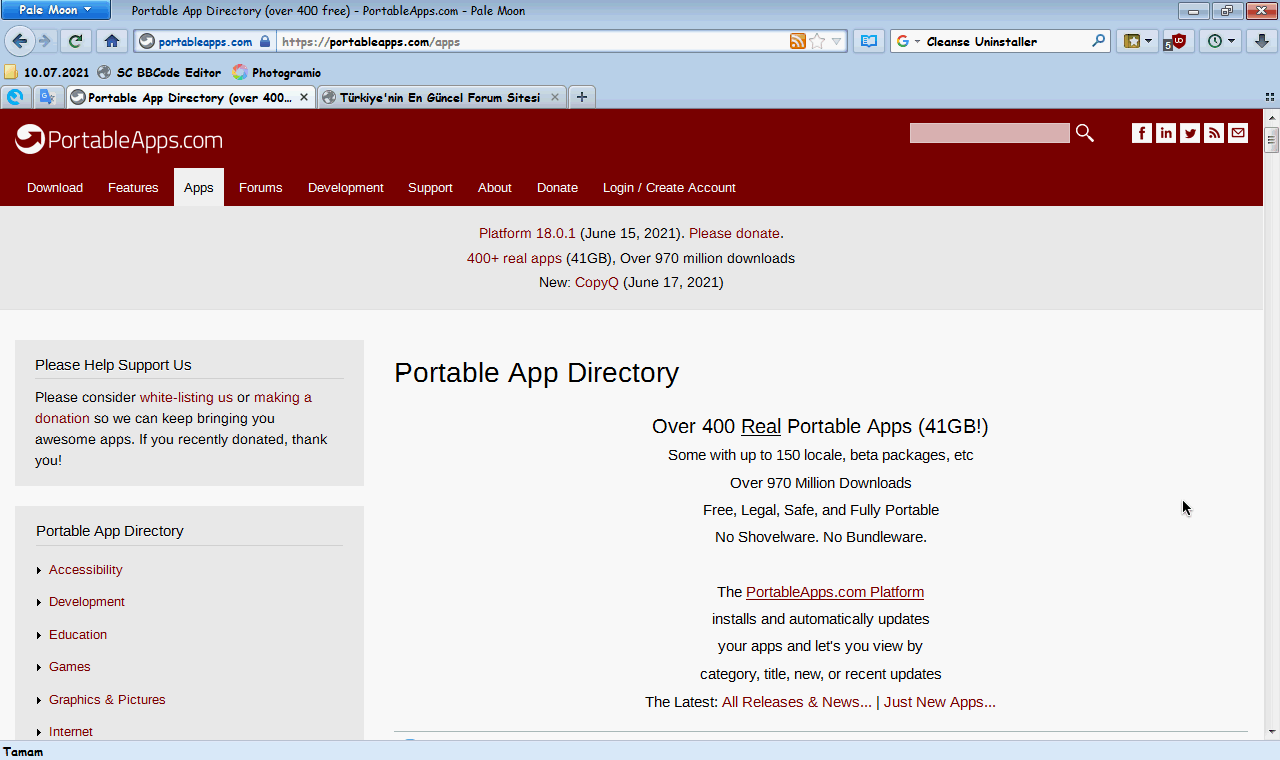Click Login / Create Account
Screen dimensions: 1280x760
click(669, 188)
